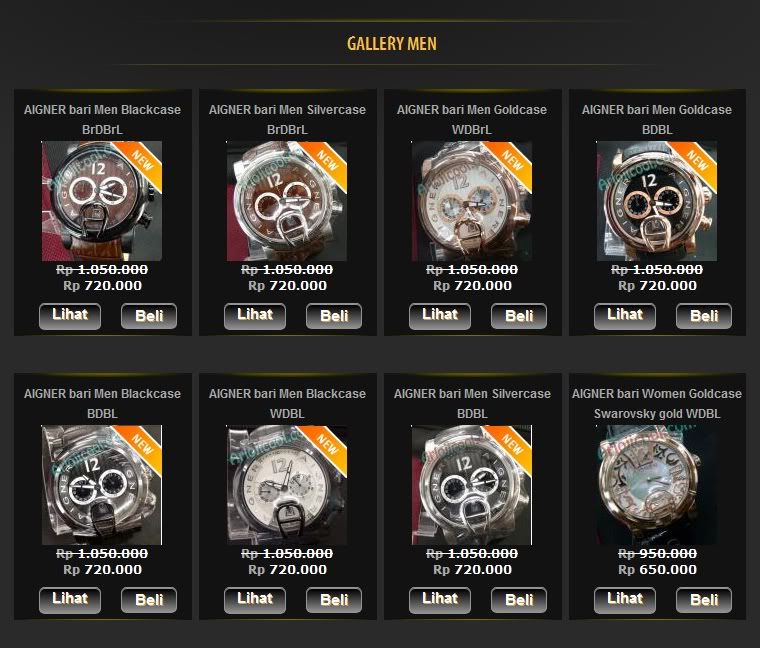Open the Goldcase BDBL watch image

tap(657, 201)
